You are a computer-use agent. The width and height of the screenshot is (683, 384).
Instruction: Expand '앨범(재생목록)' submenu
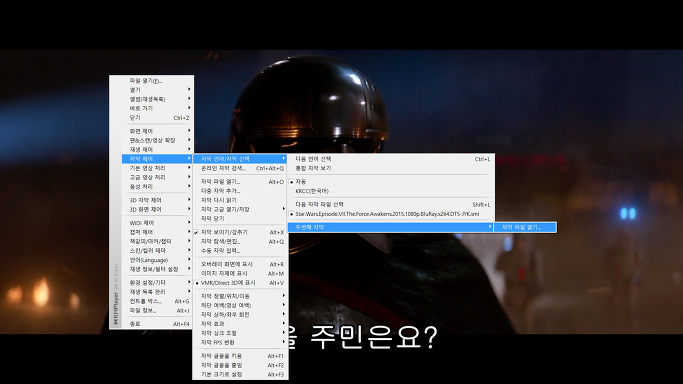[157, 99]
